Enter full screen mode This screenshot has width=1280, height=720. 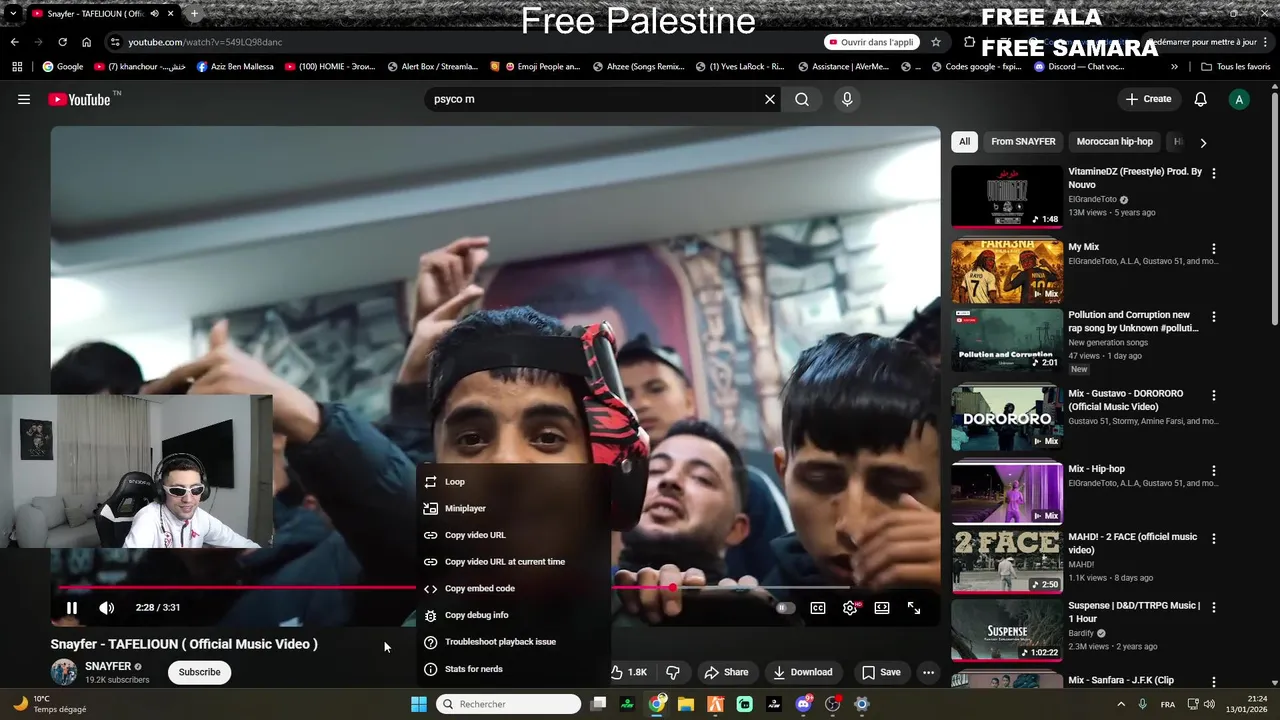(914, 607)
